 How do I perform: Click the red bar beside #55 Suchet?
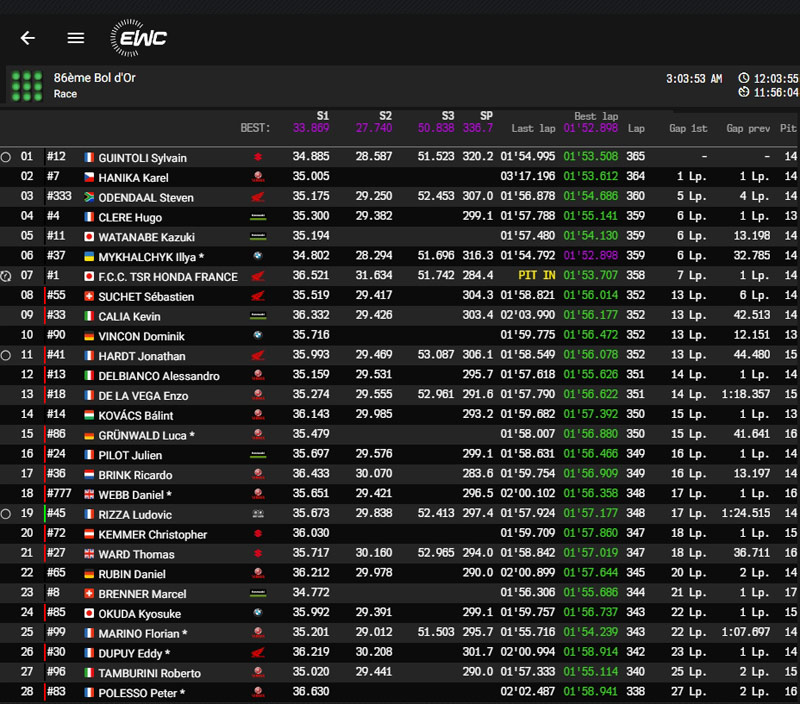coord(44,296)
